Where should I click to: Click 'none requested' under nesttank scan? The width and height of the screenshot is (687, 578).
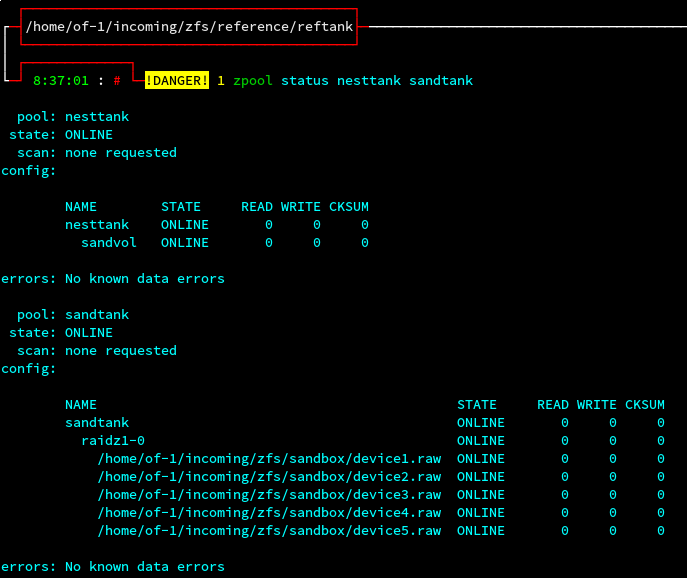point(121,152)
